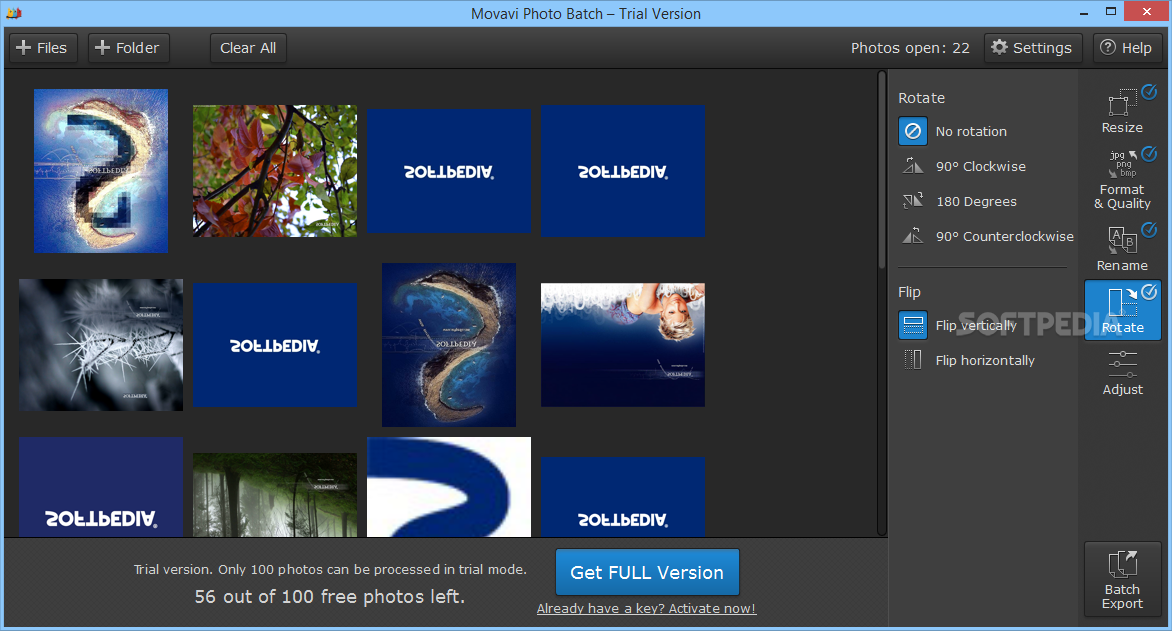Add photos with the Files button
Viewport: 1172px width, 631px height.
(41, 48)
